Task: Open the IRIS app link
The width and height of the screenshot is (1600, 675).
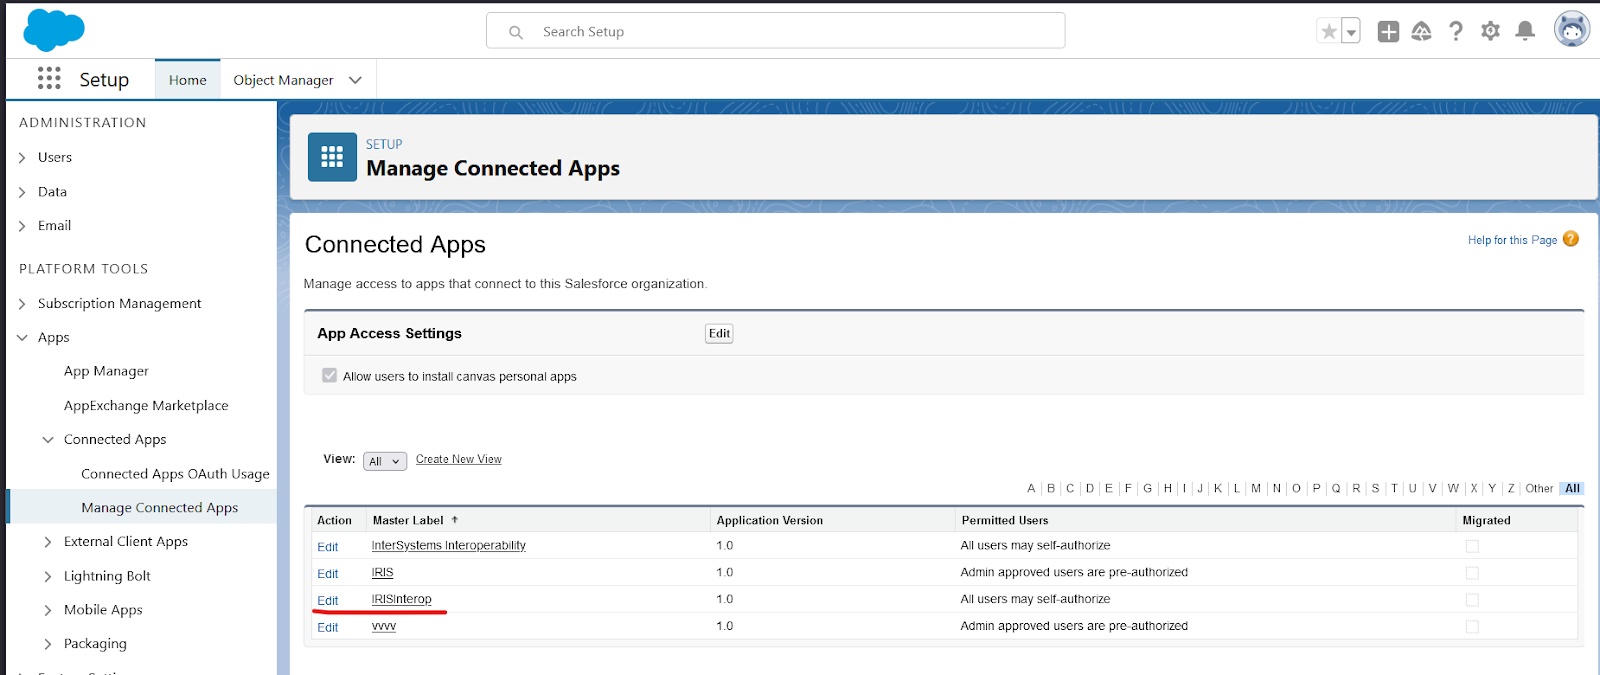Action: pos(383,572)
